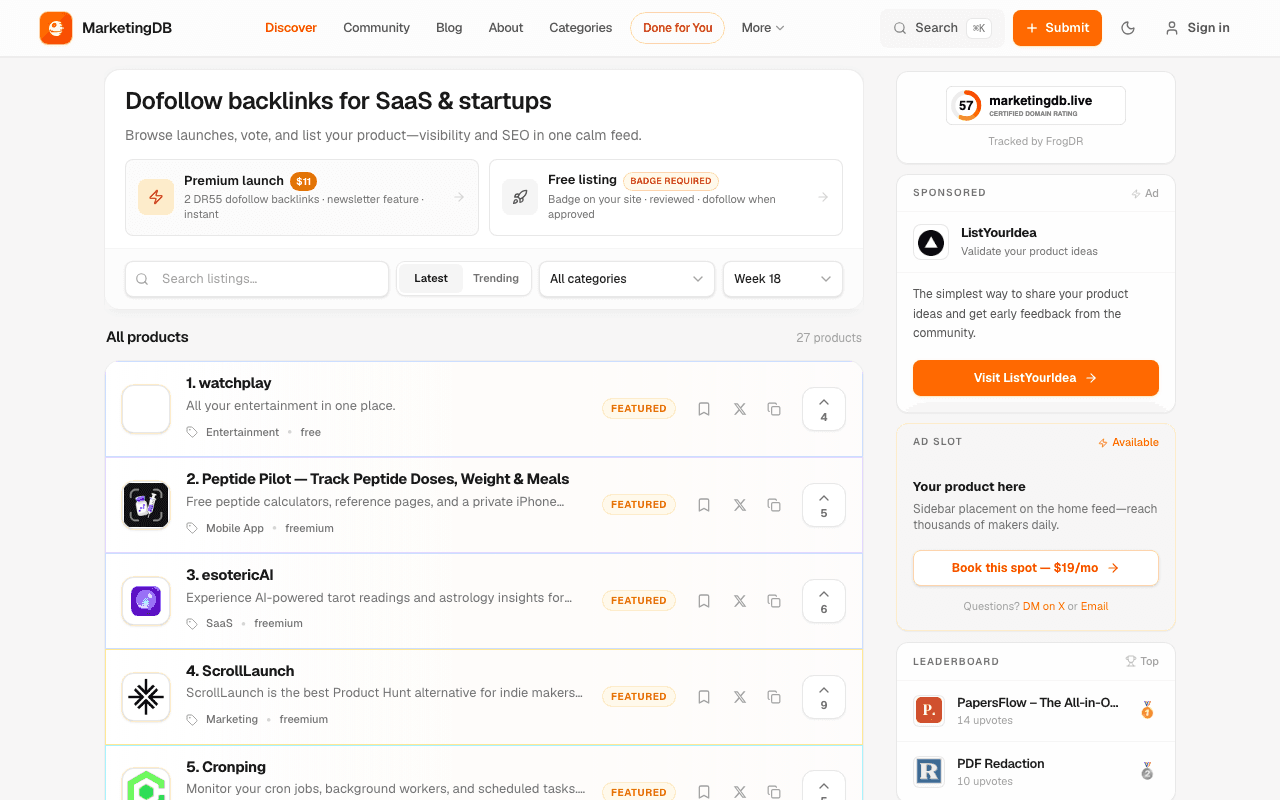Click the Premium launch lightning icon
This screenshot has height=800, width=1280.
156,198
